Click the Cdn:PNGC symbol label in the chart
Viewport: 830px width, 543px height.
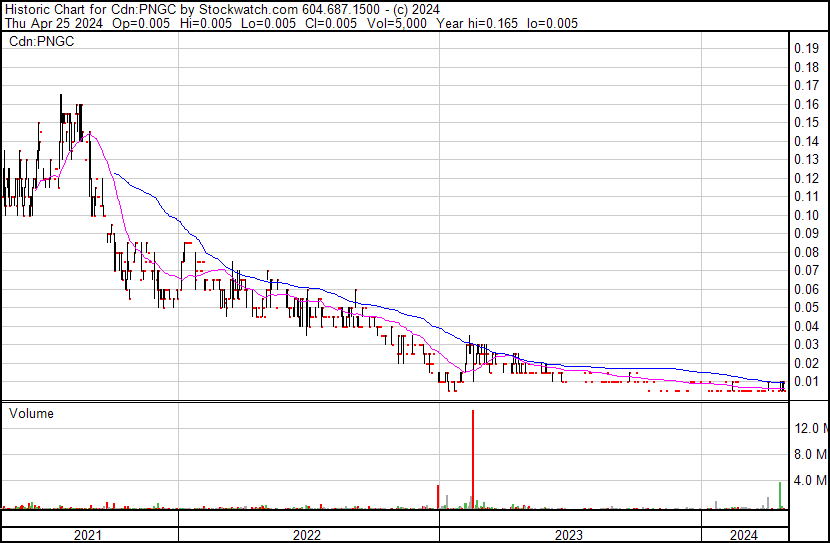pos(41,42)
